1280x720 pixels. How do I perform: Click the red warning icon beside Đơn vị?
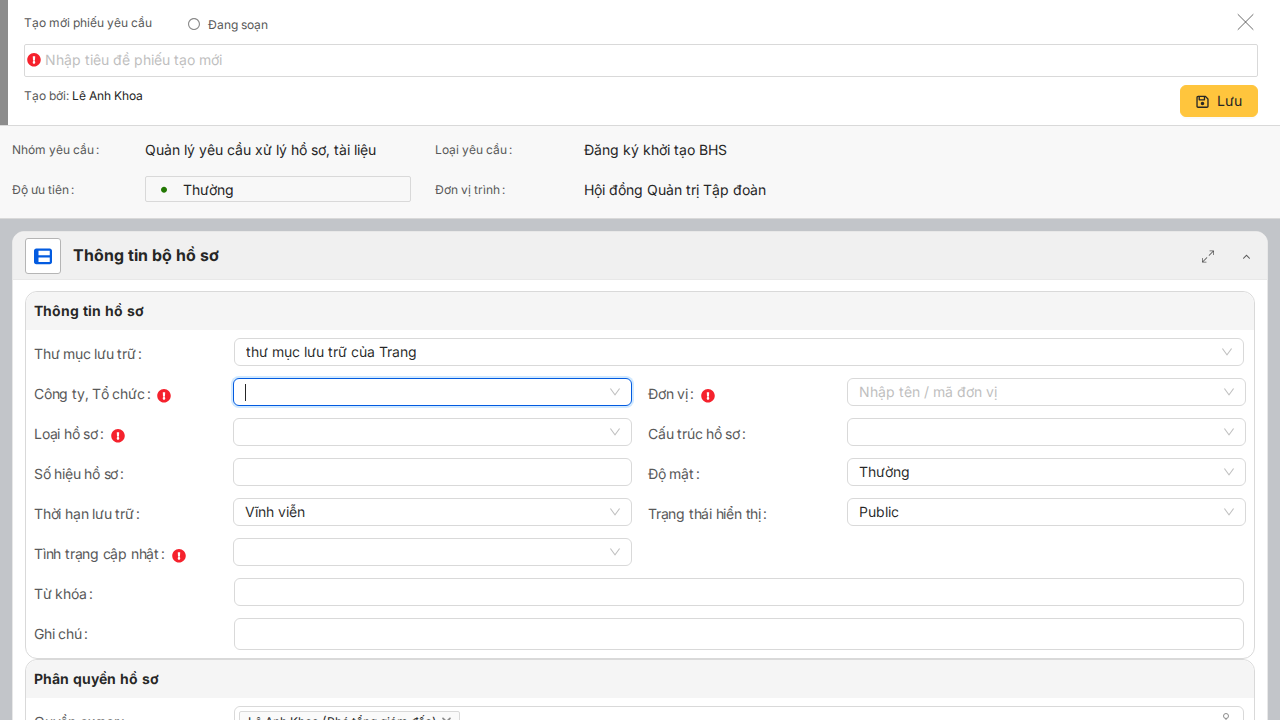(x=708, y=395)
